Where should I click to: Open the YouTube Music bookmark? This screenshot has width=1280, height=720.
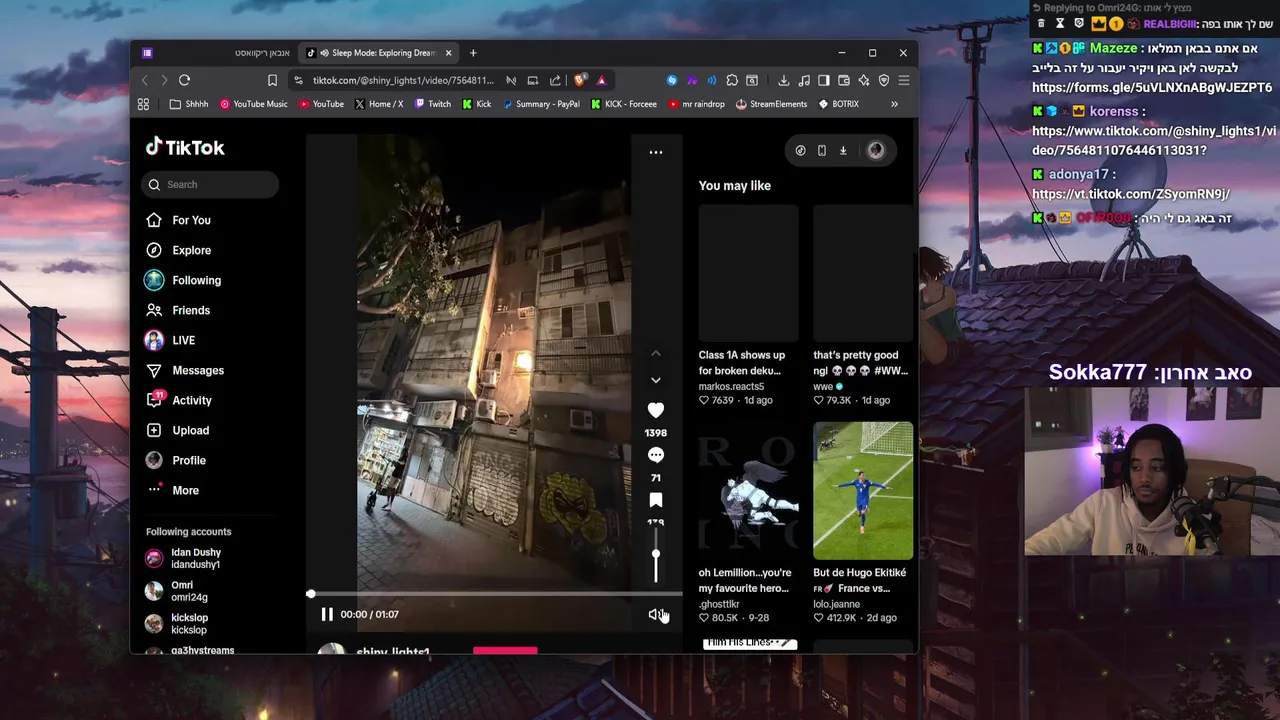click(253, 104)
